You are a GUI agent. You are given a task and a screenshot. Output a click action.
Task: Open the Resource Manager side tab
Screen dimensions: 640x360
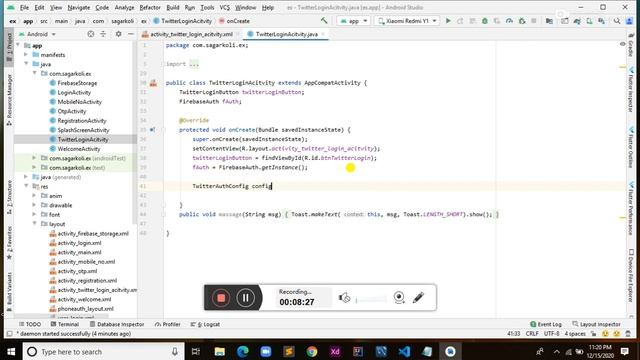[9, 99]
